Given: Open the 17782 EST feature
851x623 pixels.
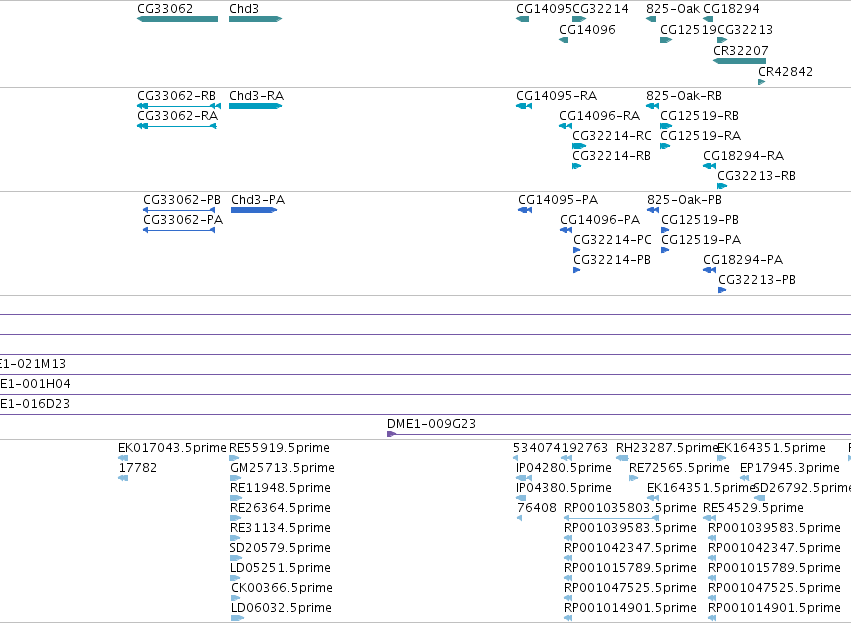Looking at the screenshot, I should click(123, 478).
